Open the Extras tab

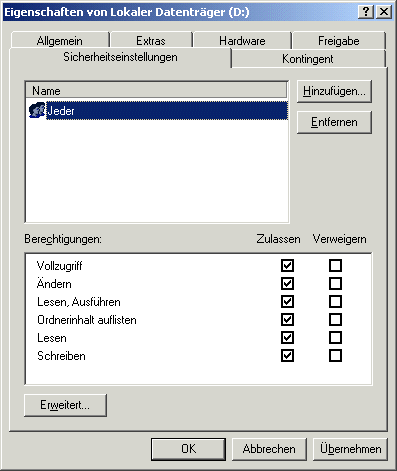(151, 41)
